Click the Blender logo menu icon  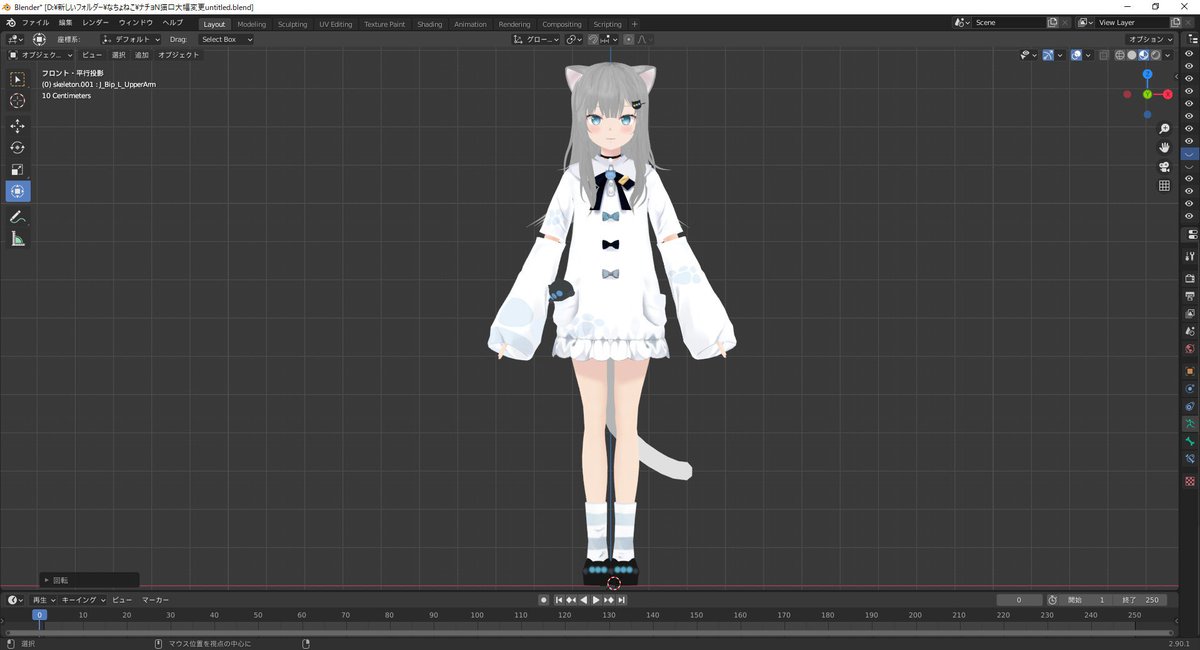tap(10, 22)
